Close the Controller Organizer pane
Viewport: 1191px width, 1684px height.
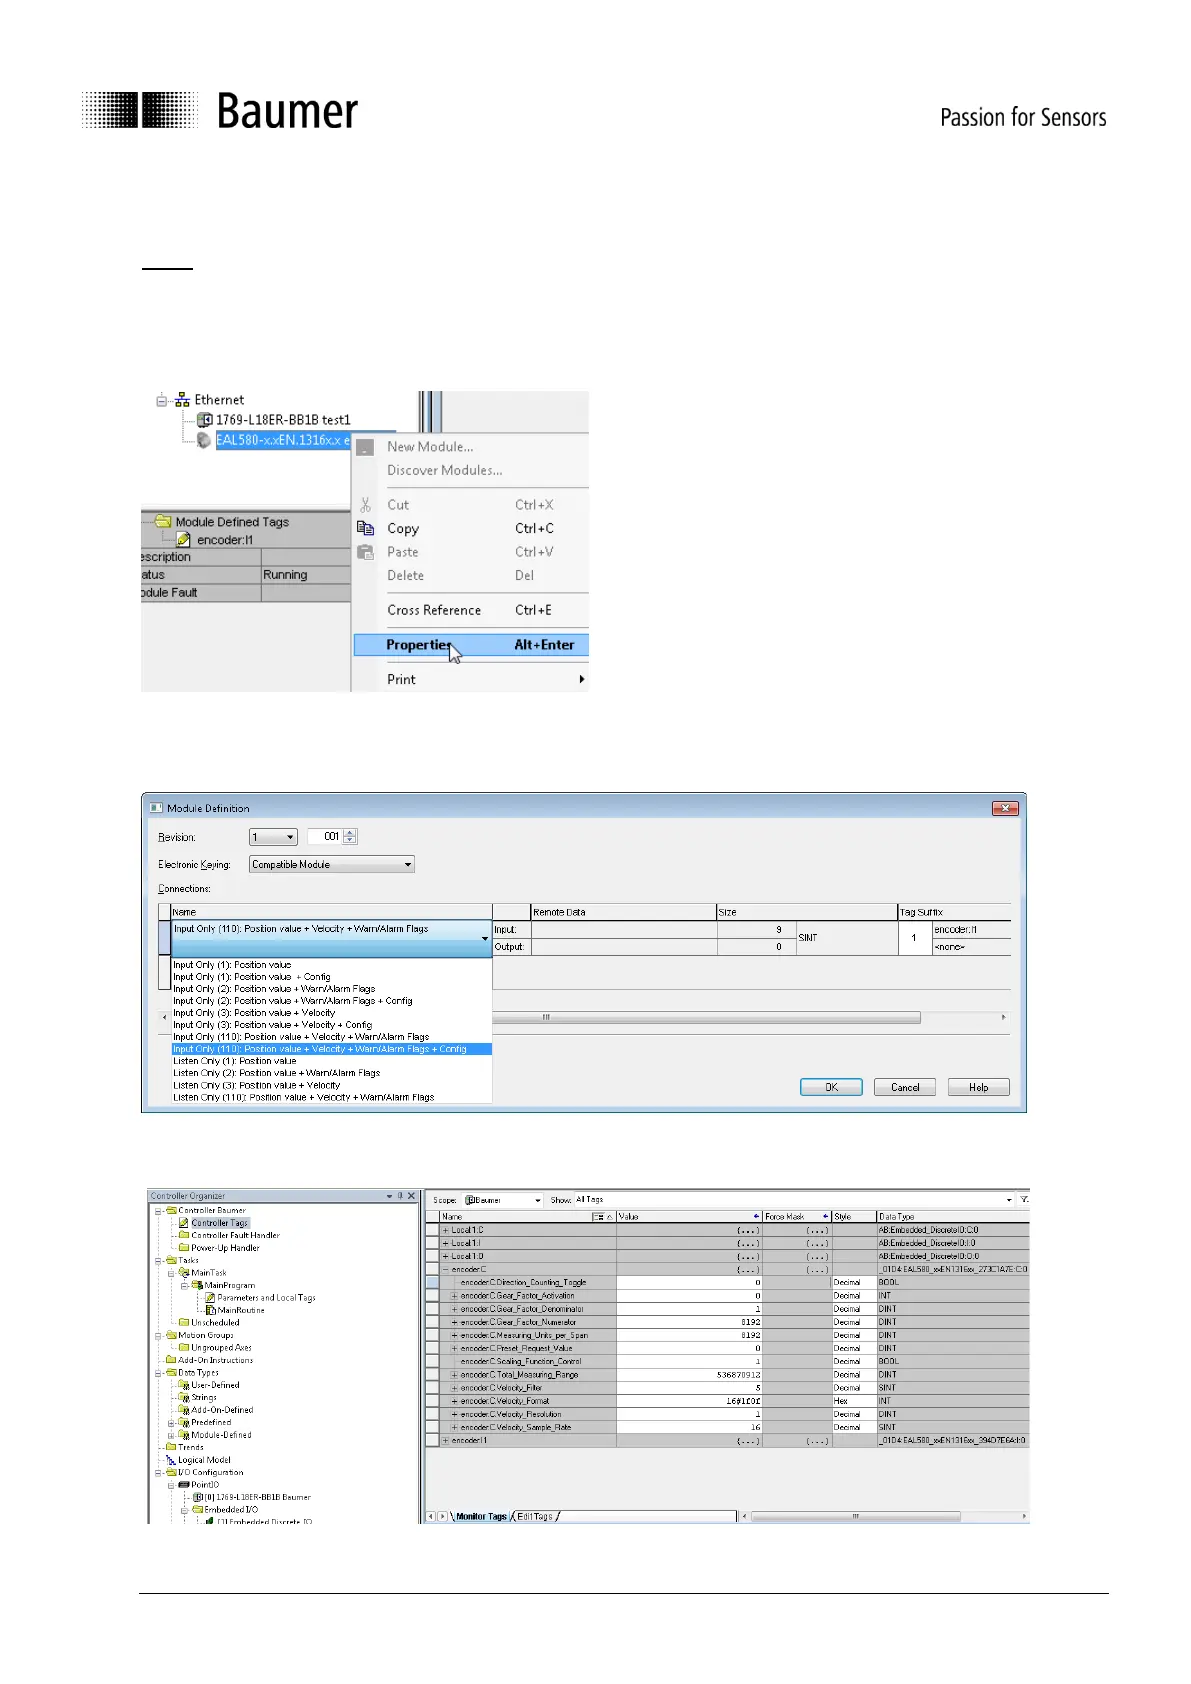click(x=411, y=1196)
